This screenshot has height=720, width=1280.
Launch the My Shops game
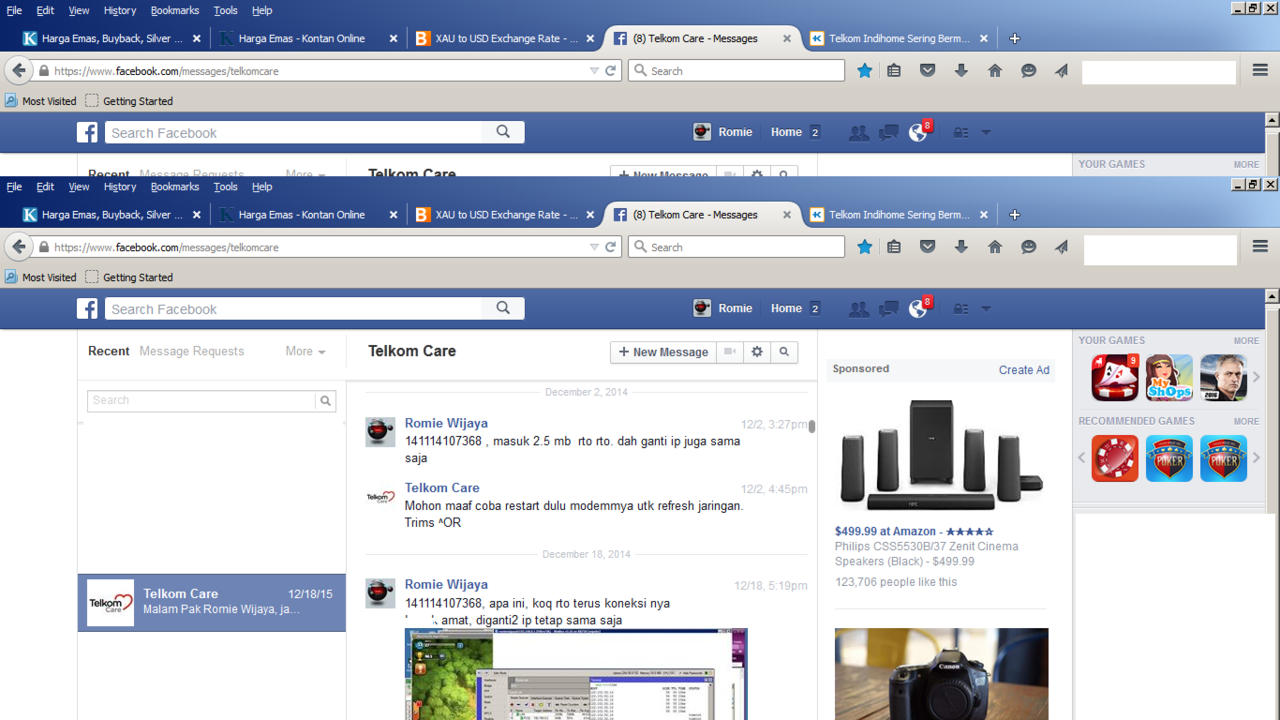coord(1169,377)
